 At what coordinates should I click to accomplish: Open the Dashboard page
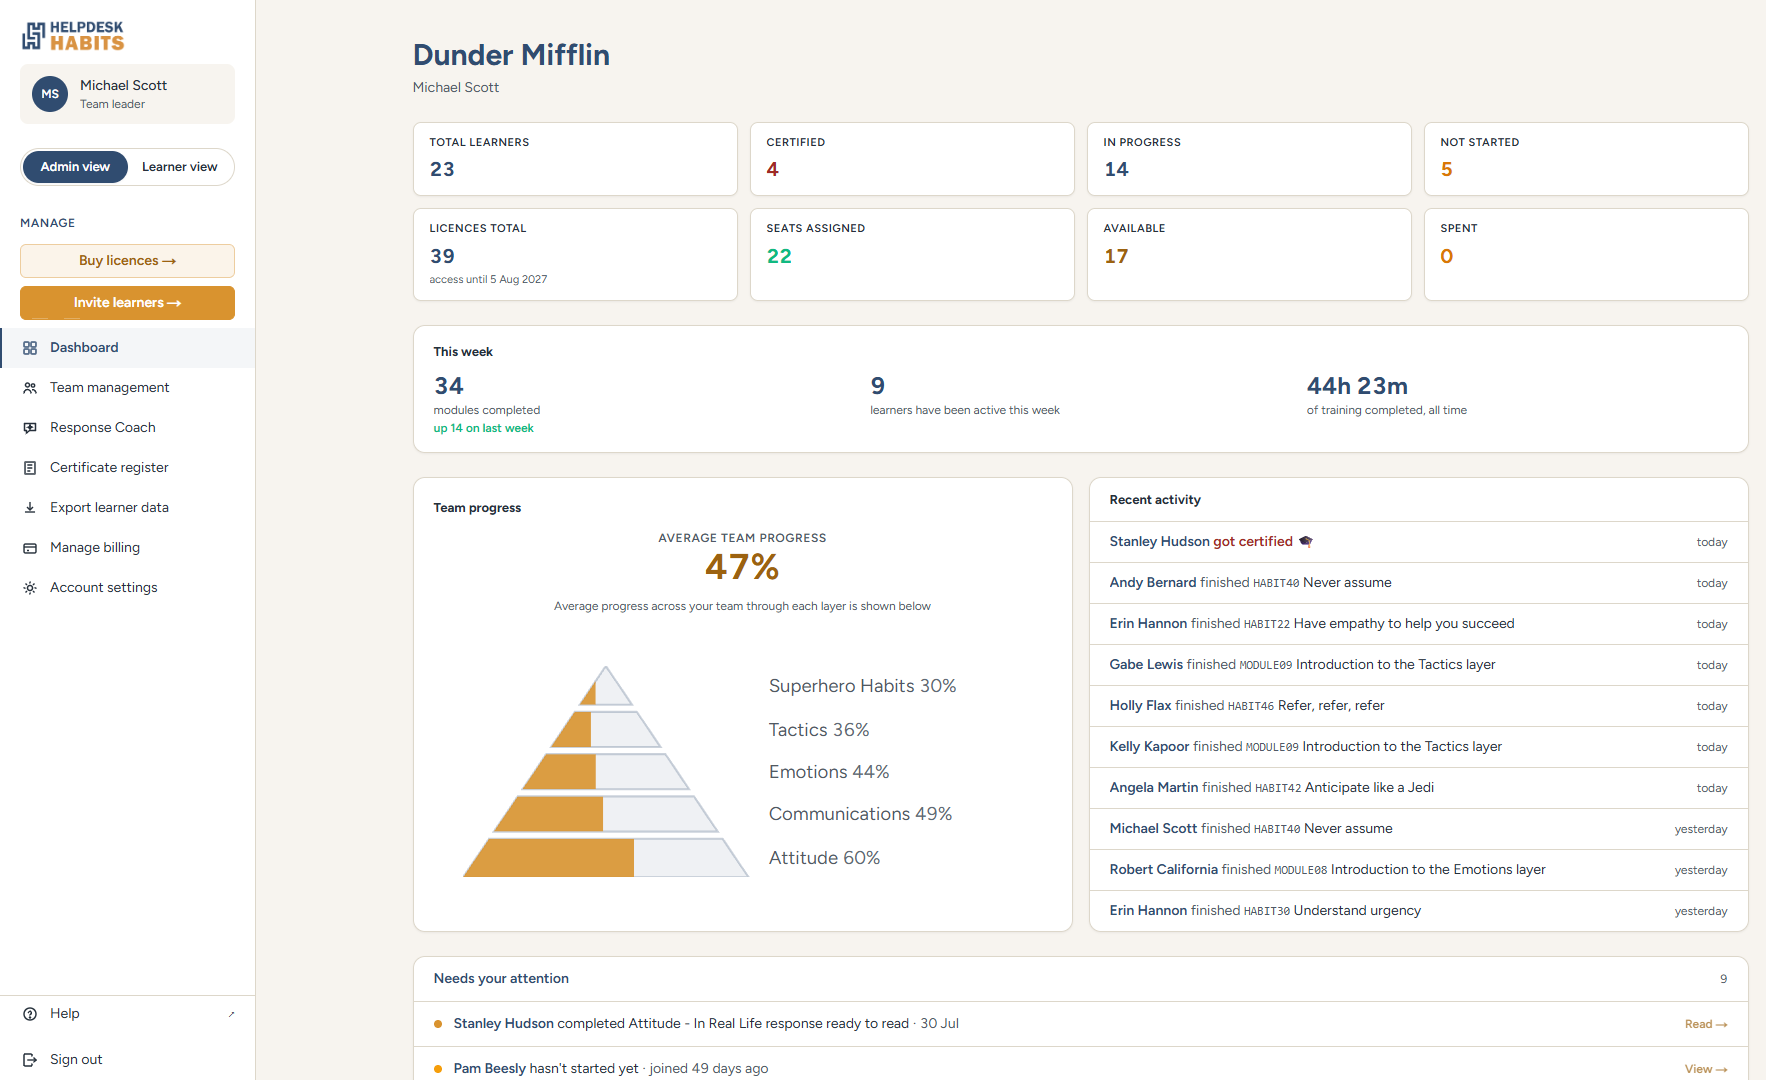tap(128, 348)
